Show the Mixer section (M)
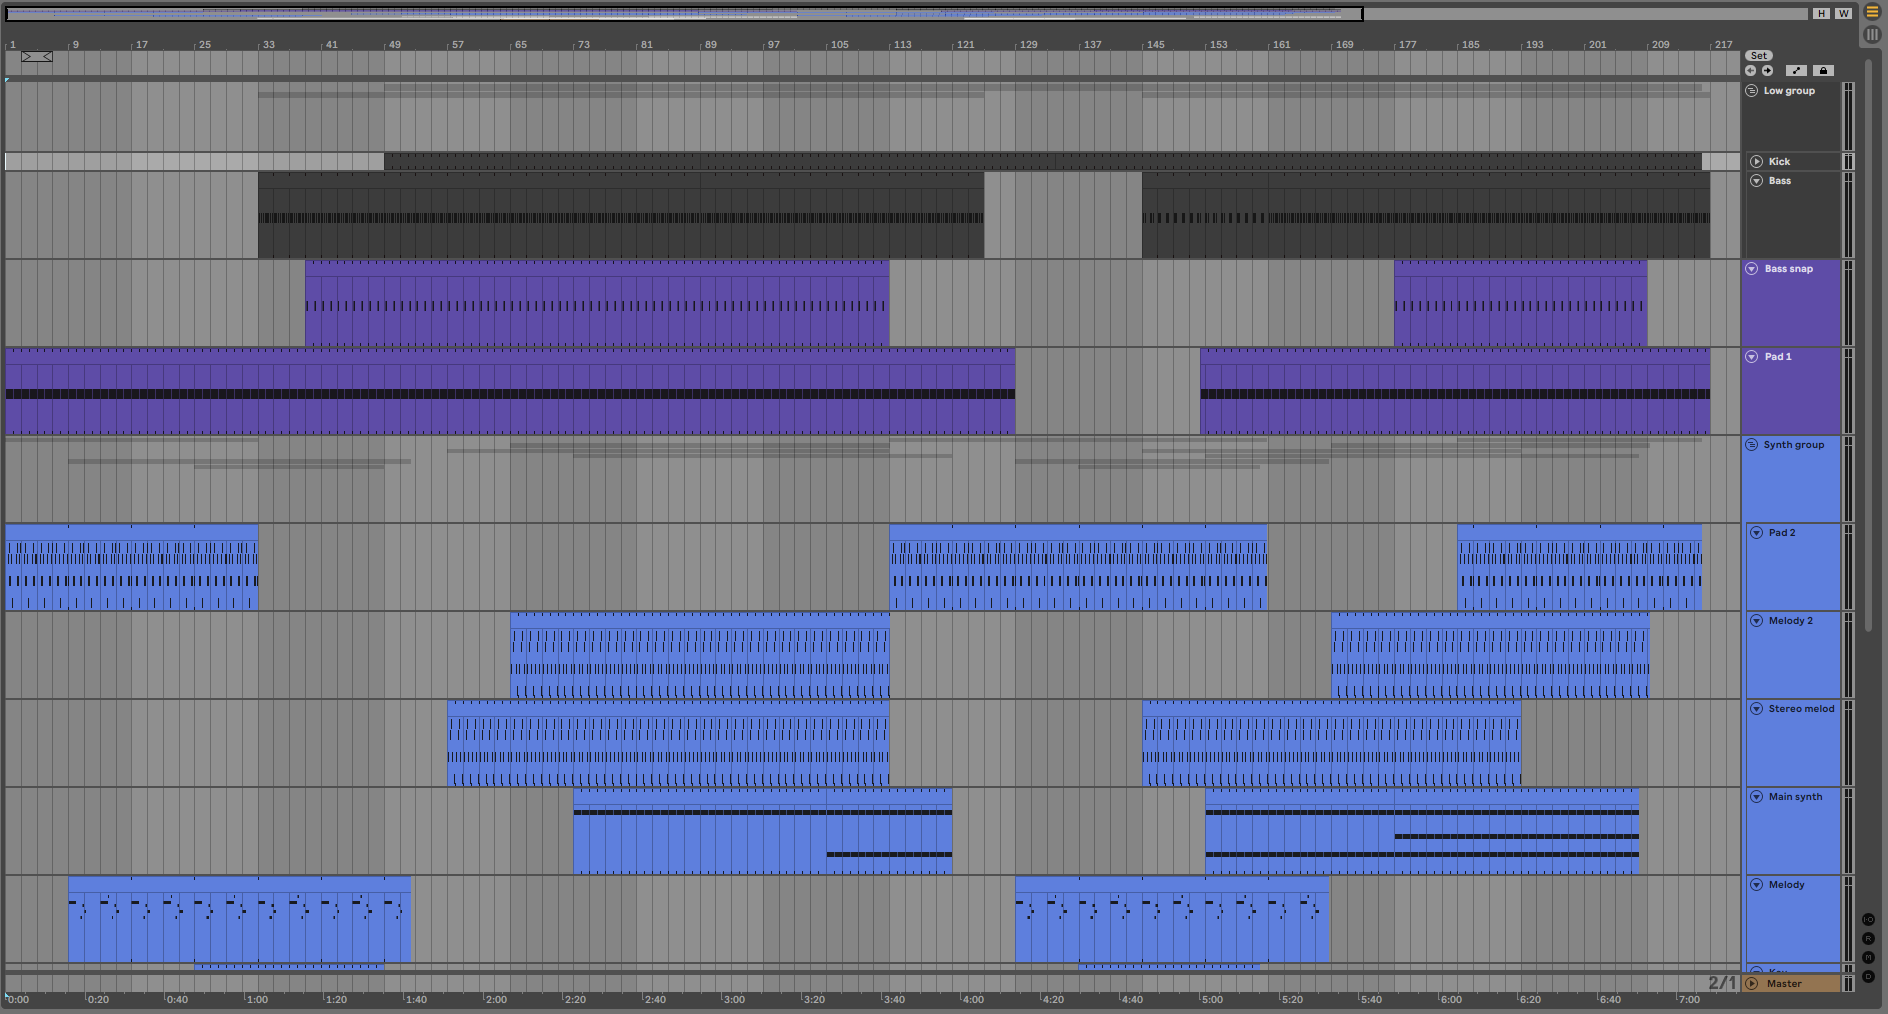 coord(1868,958)
